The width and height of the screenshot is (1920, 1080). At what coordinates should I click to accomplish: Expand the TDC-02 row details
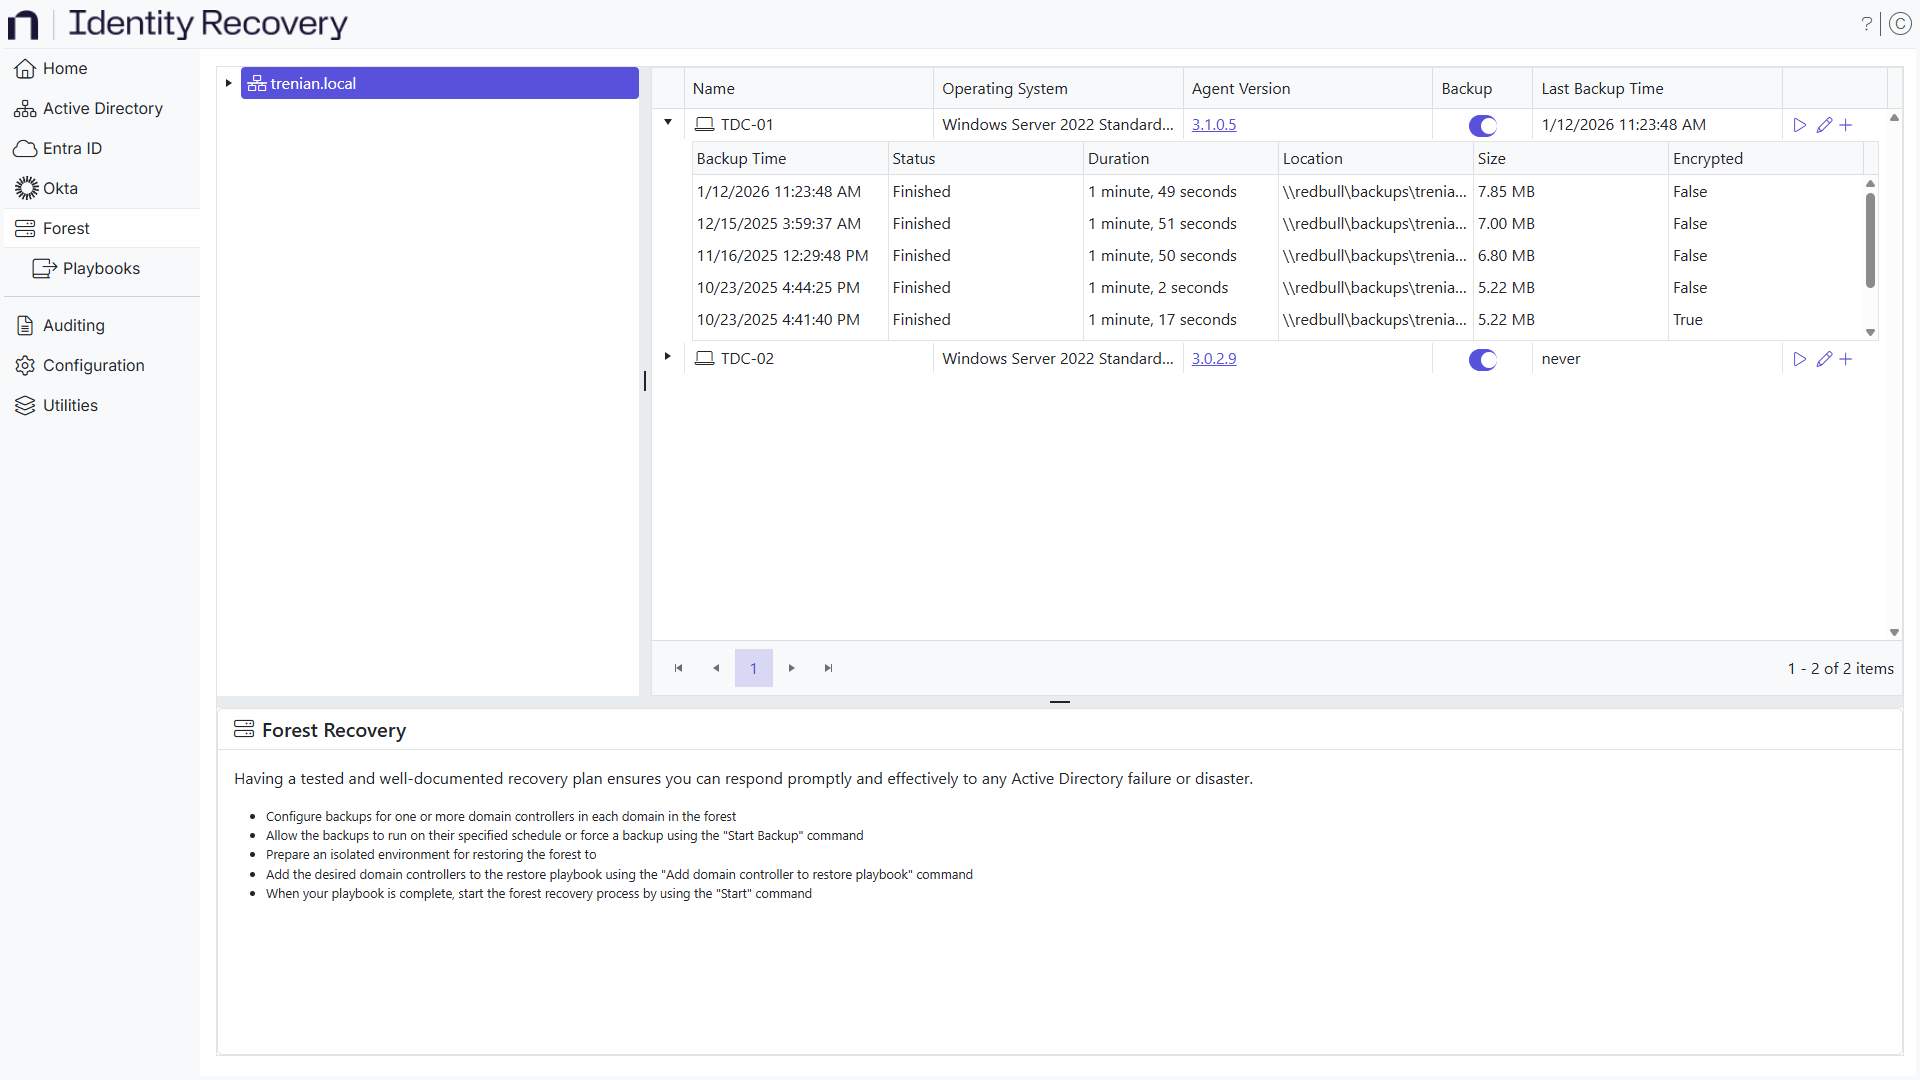667,356
